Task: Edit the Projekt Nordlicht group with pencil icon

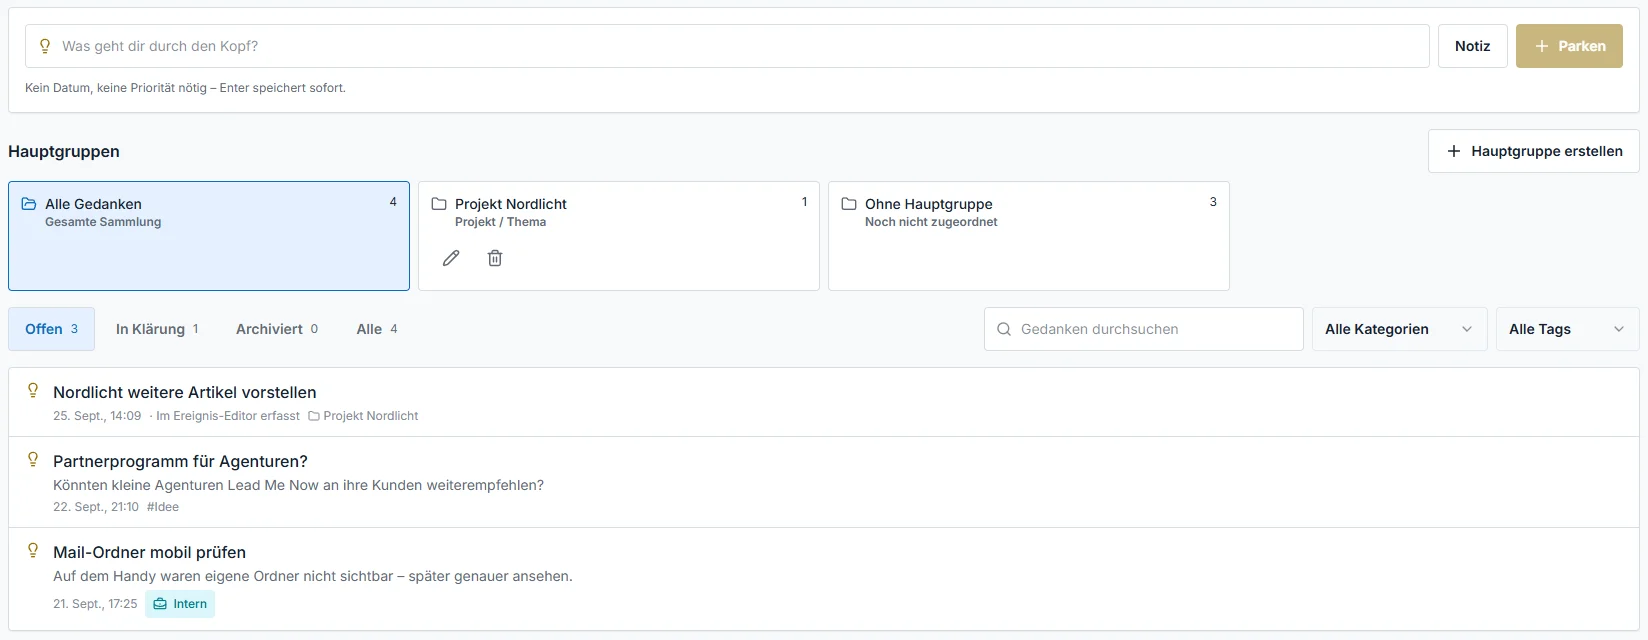Action: 451,258
